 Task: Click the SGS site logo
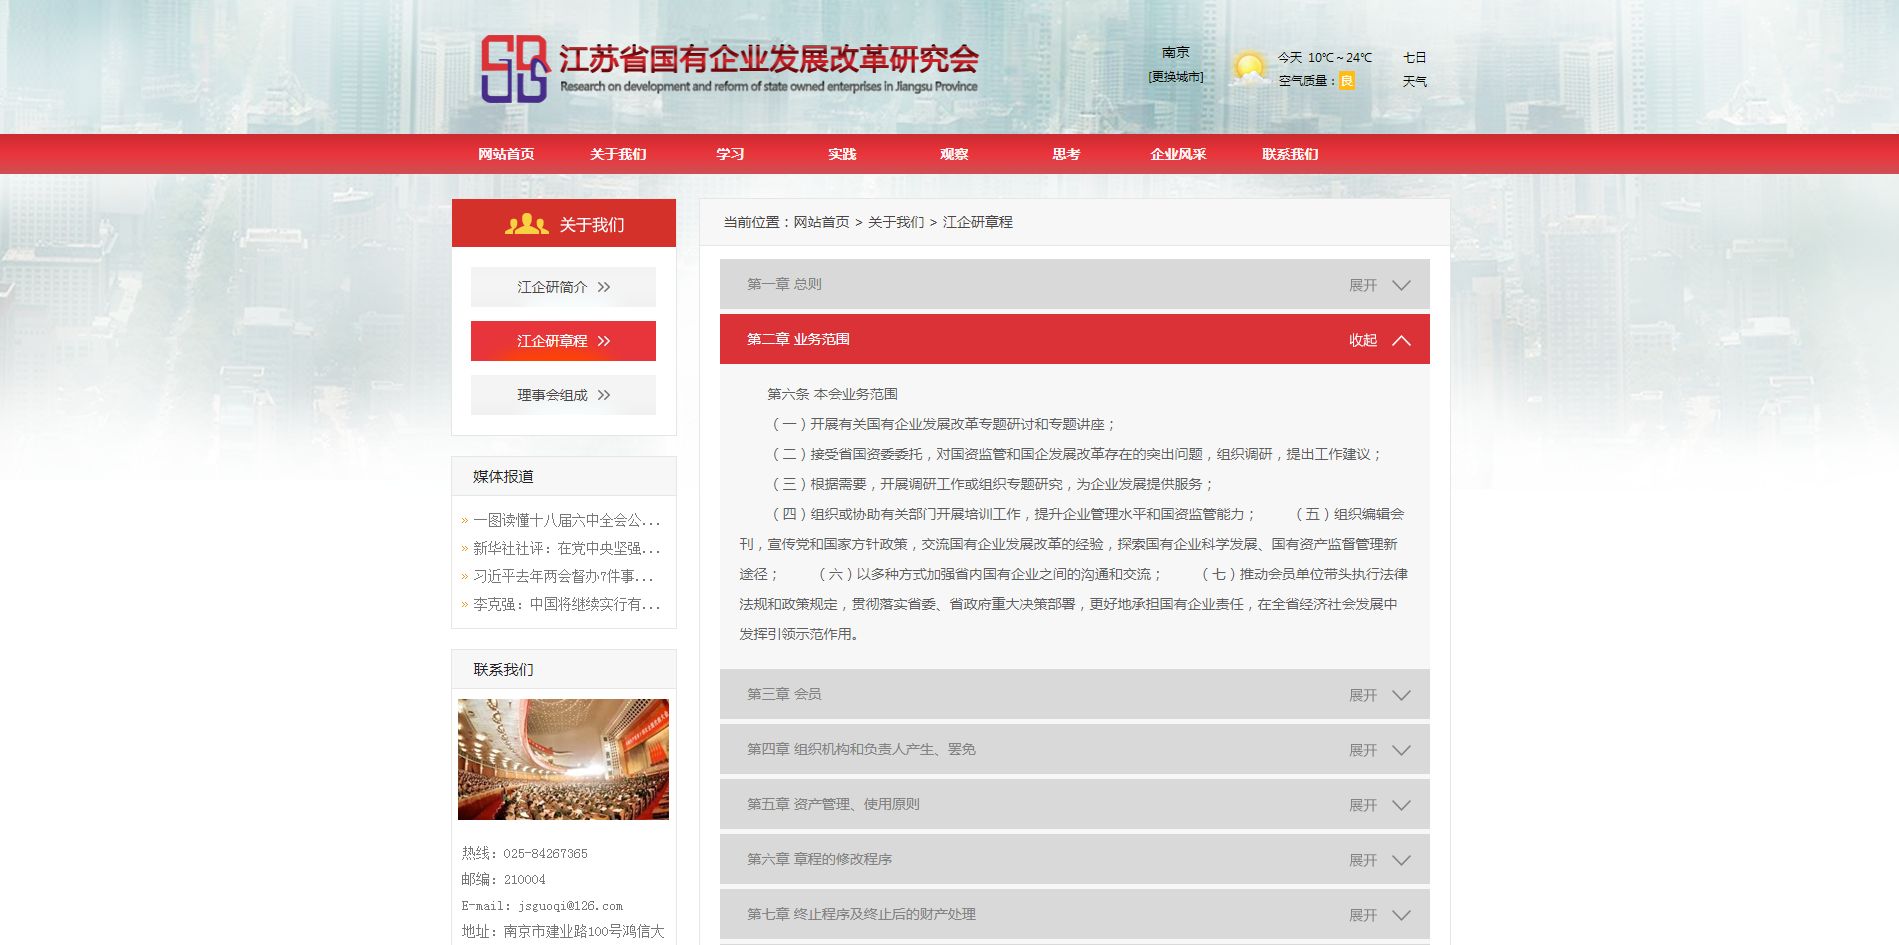[515, 69]
